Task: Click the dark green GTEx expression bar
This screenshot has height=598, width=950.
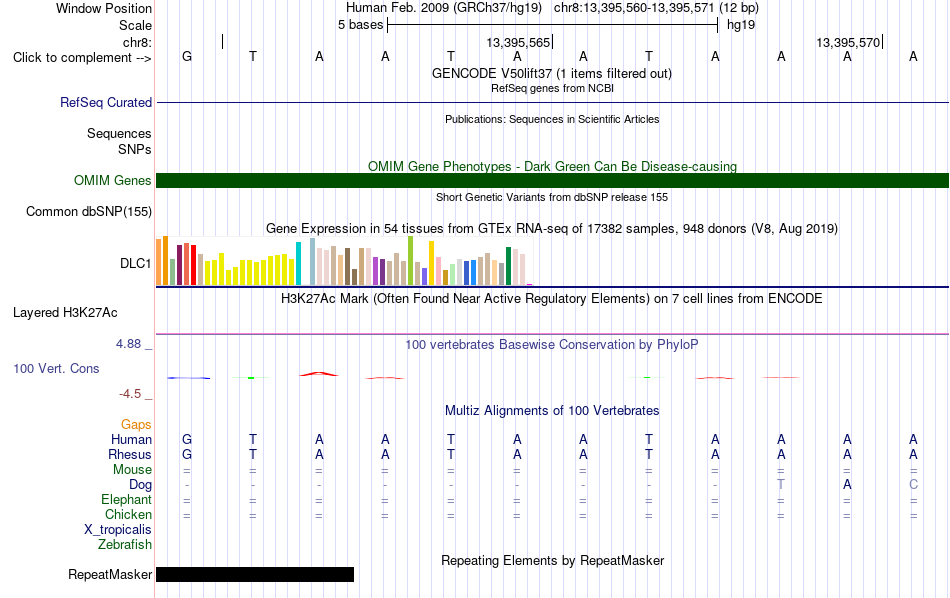Action: (x=508, y=266)
